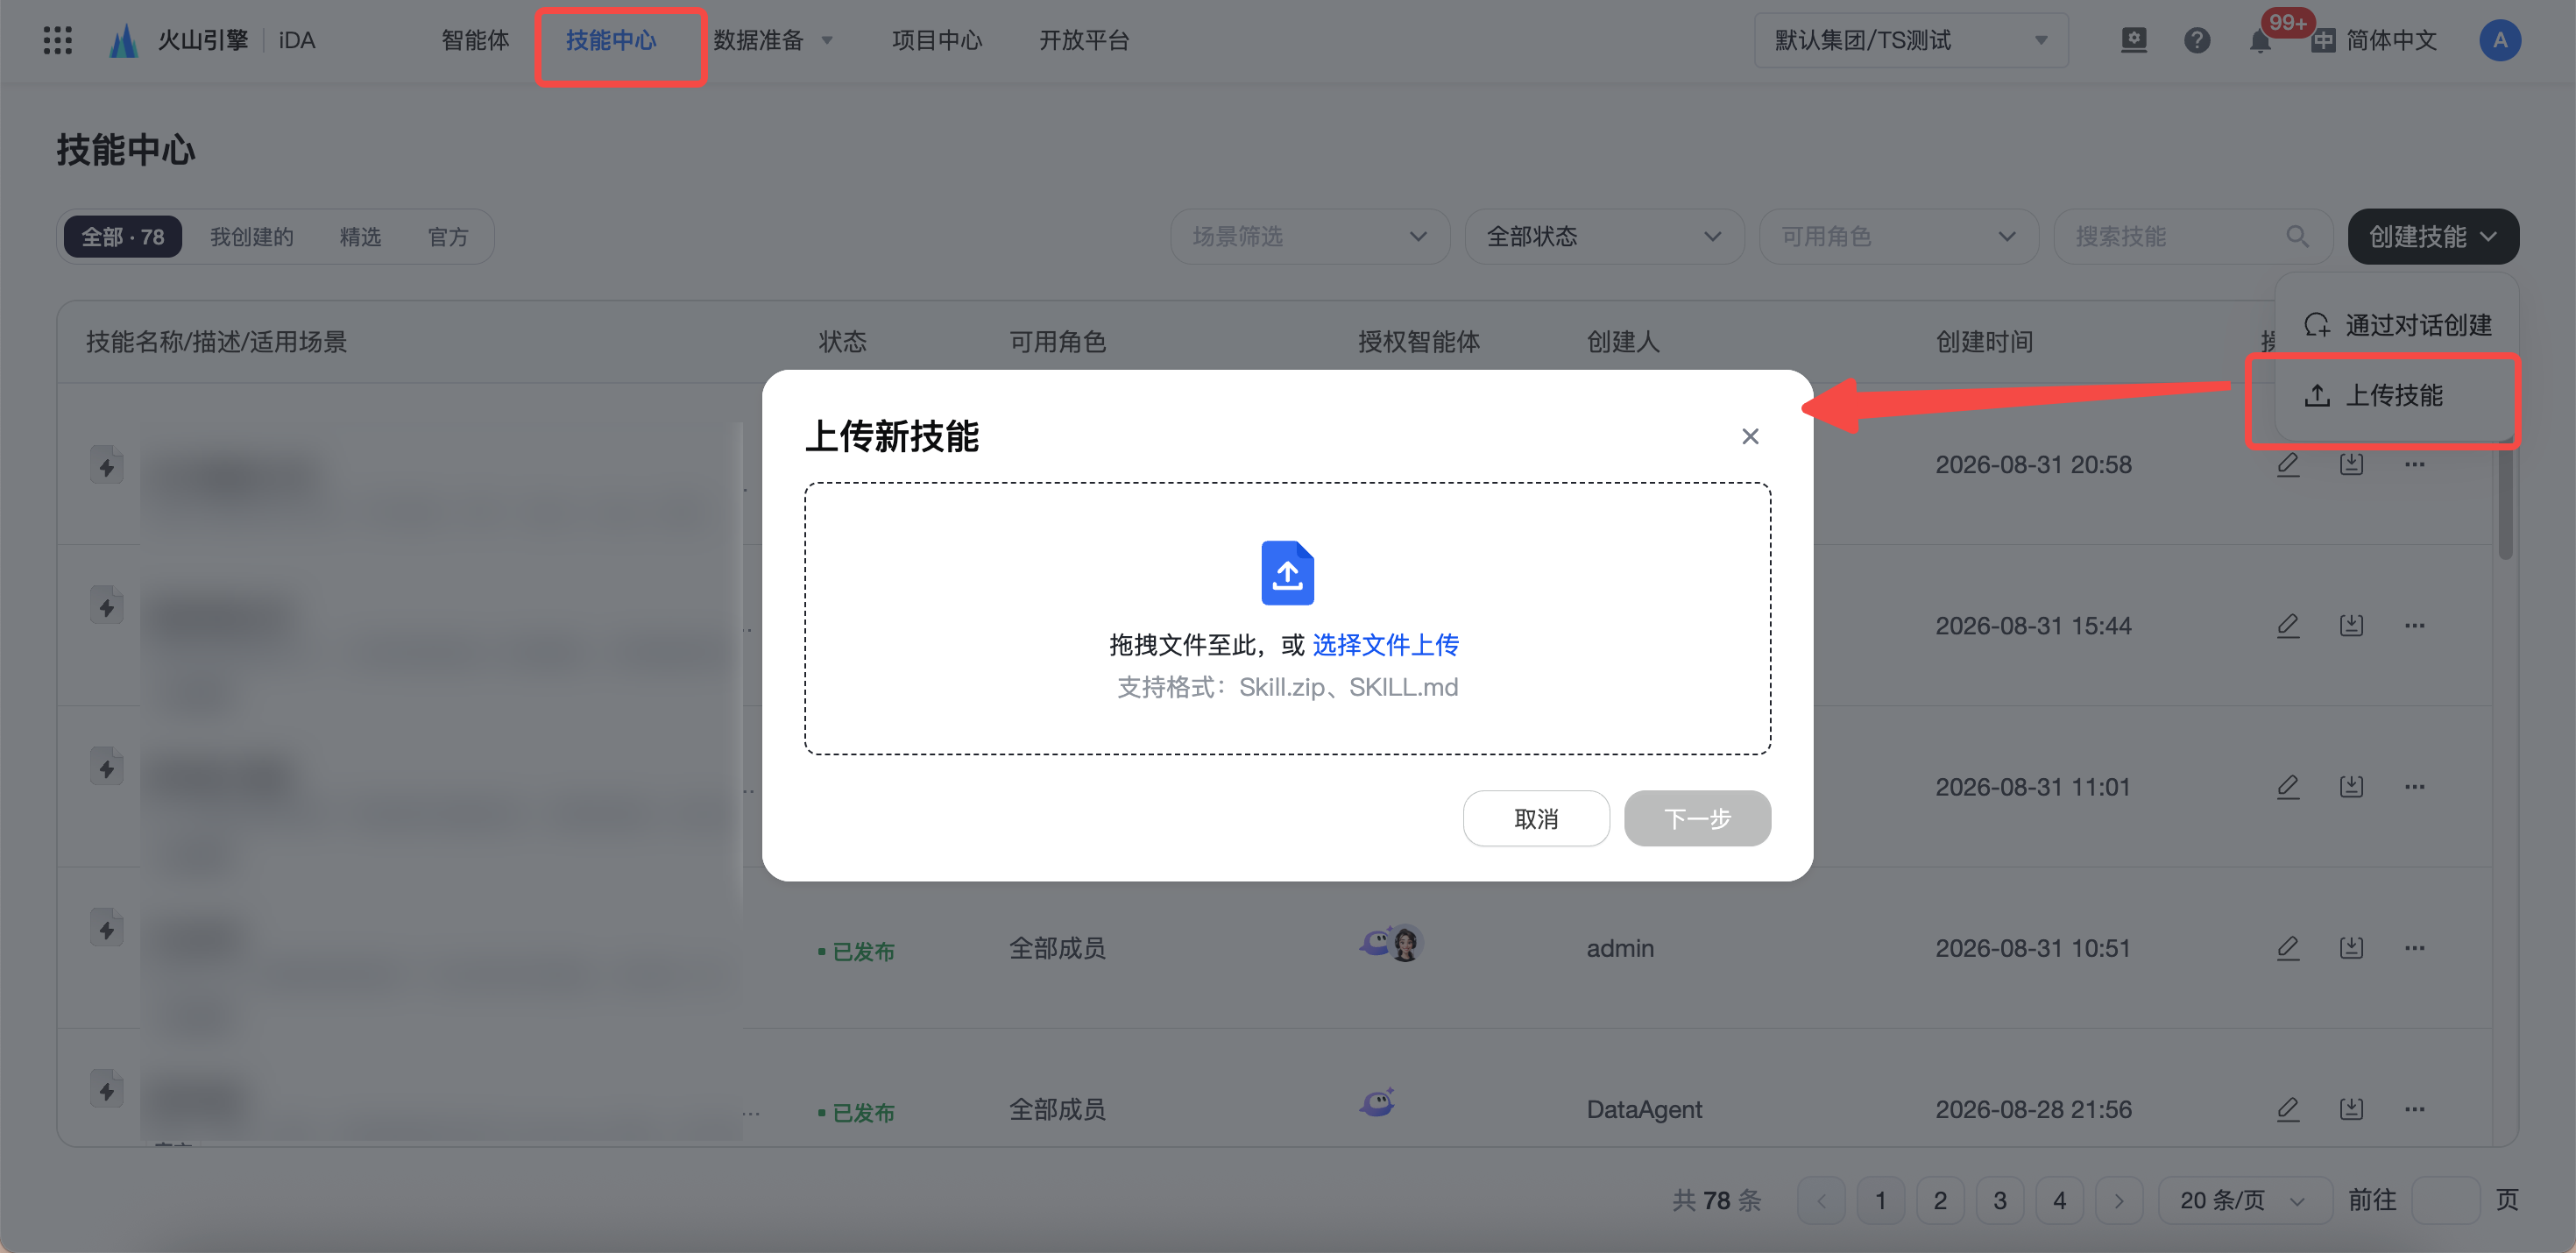Image resolution: width=2576 pixels, height=1253 pixels.
Task: Switch to 智能体 tab
Action: (x=475, y=40)
